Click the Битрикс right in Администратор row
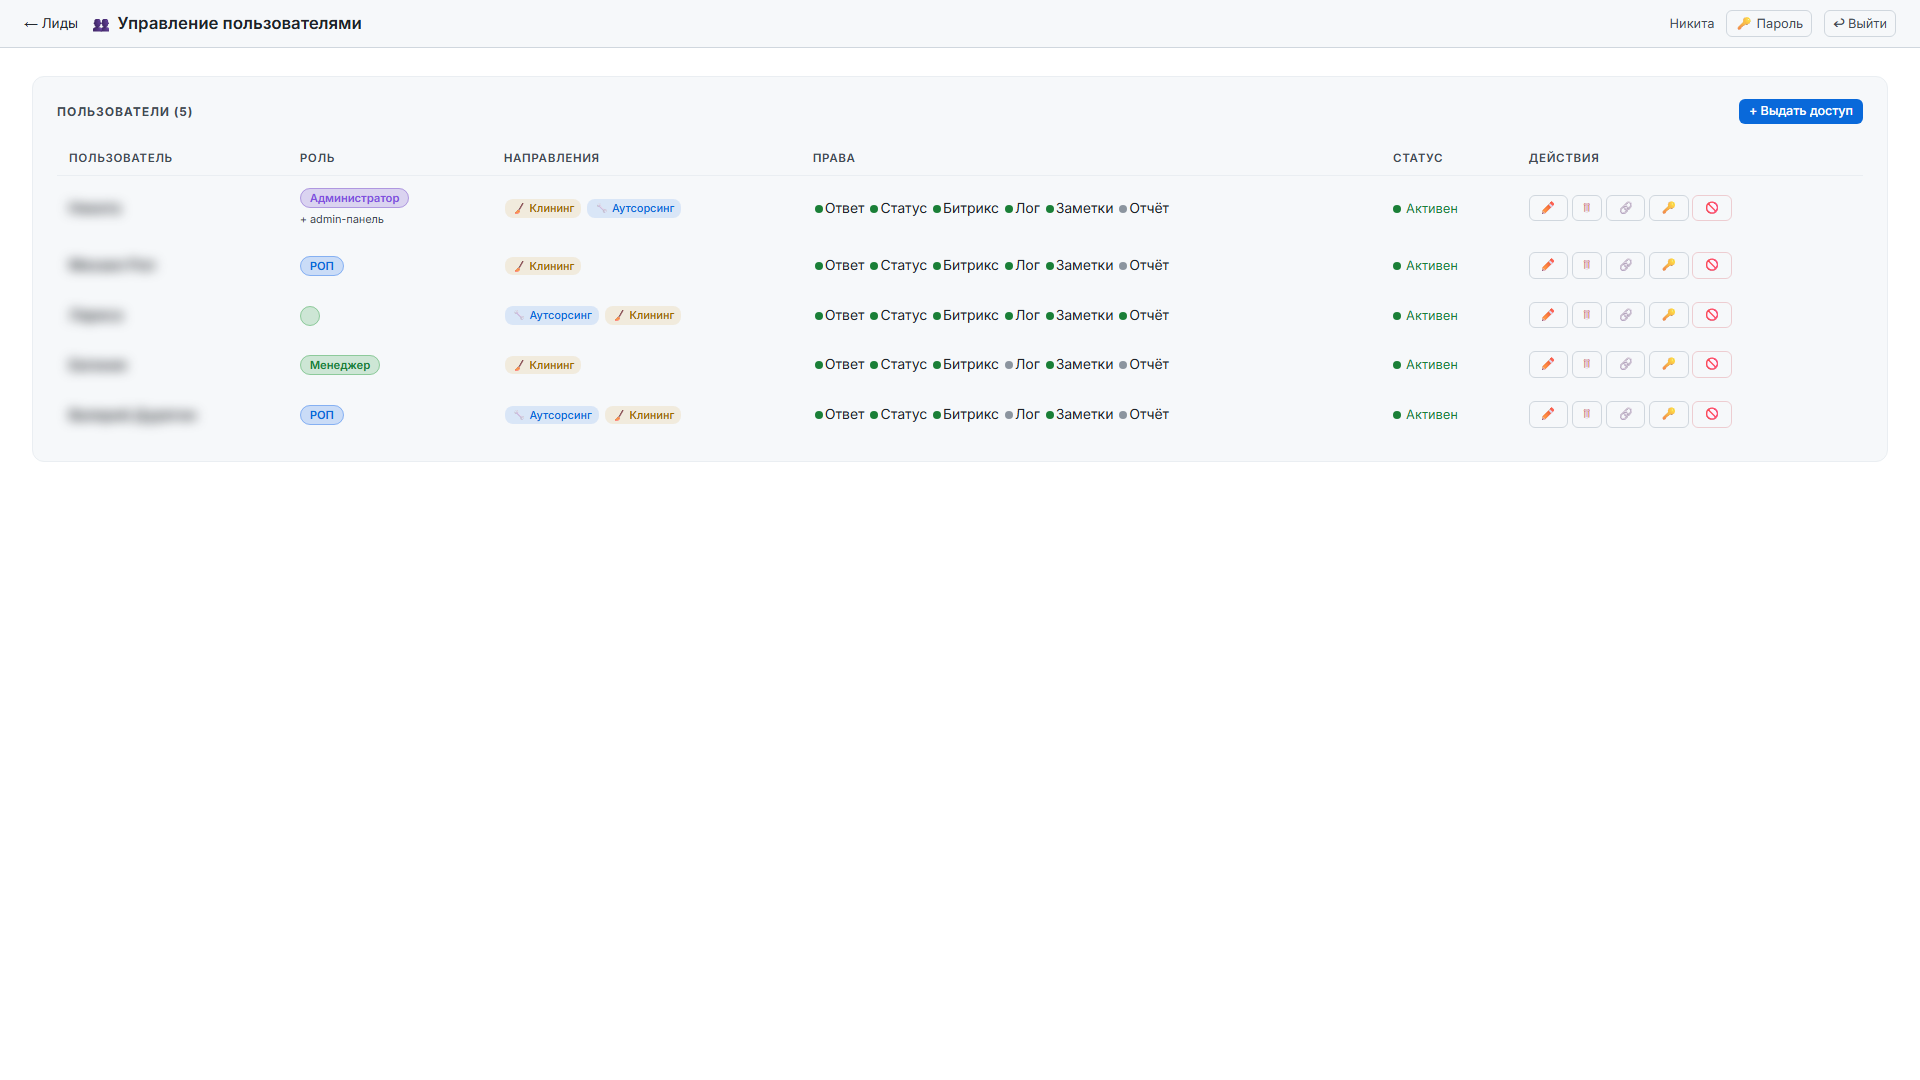 pos(965,208)
